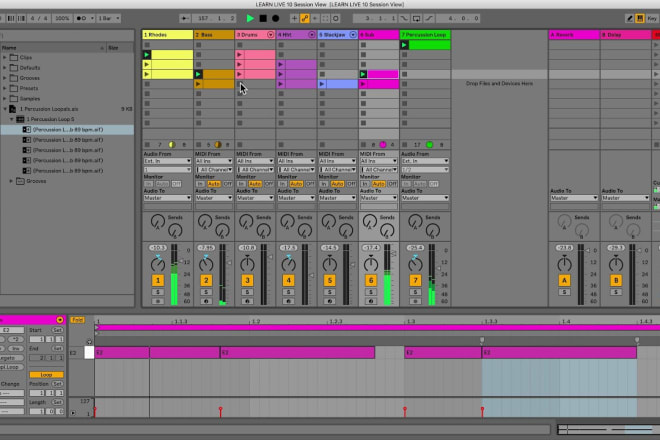Select the 1 Rhodes track header

point(168,35)
